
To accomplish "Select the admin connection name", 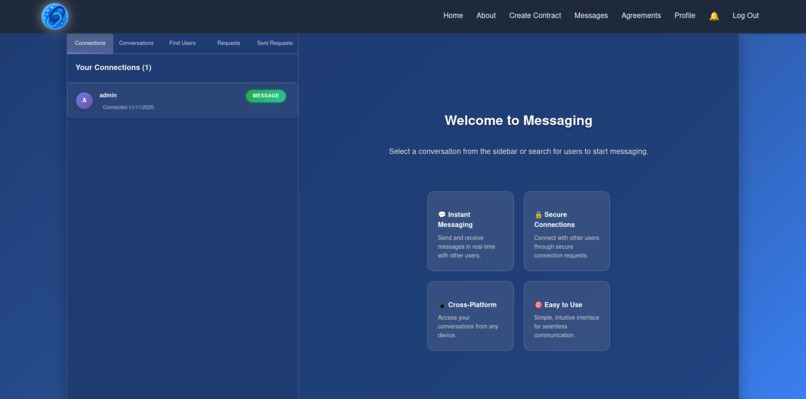I will tap(108, 95).
